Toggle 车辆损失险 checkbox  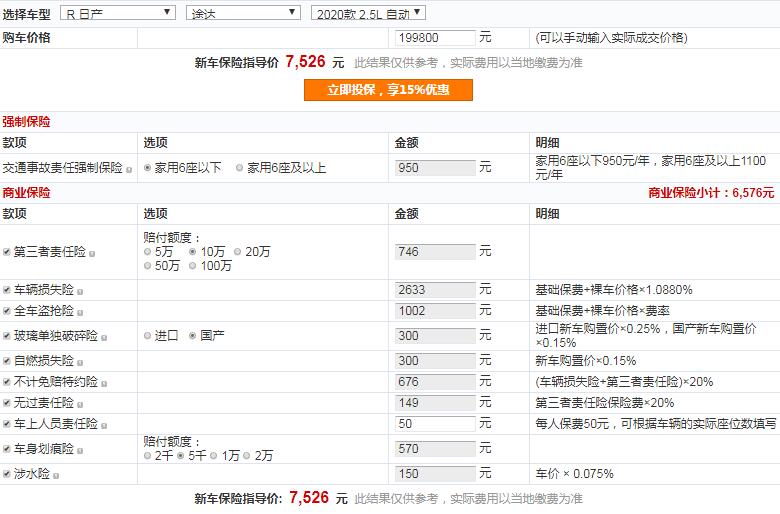tap(6, 290)
